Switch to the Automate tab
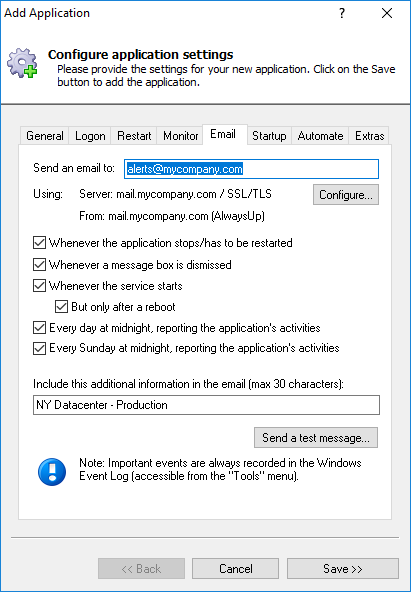This screenshot has height=592, width=411. [x=320, y=136]
